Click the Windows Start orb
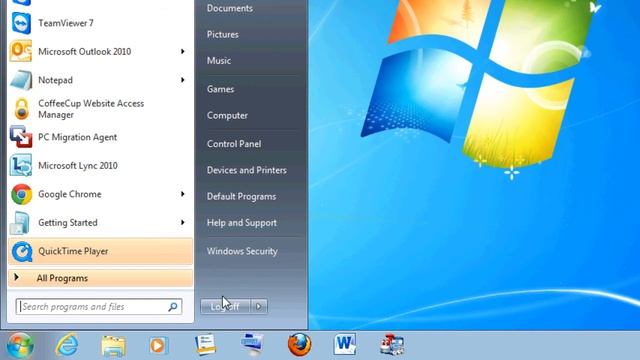640x360 pixels. pyautogui.click(x=20, y=345)
